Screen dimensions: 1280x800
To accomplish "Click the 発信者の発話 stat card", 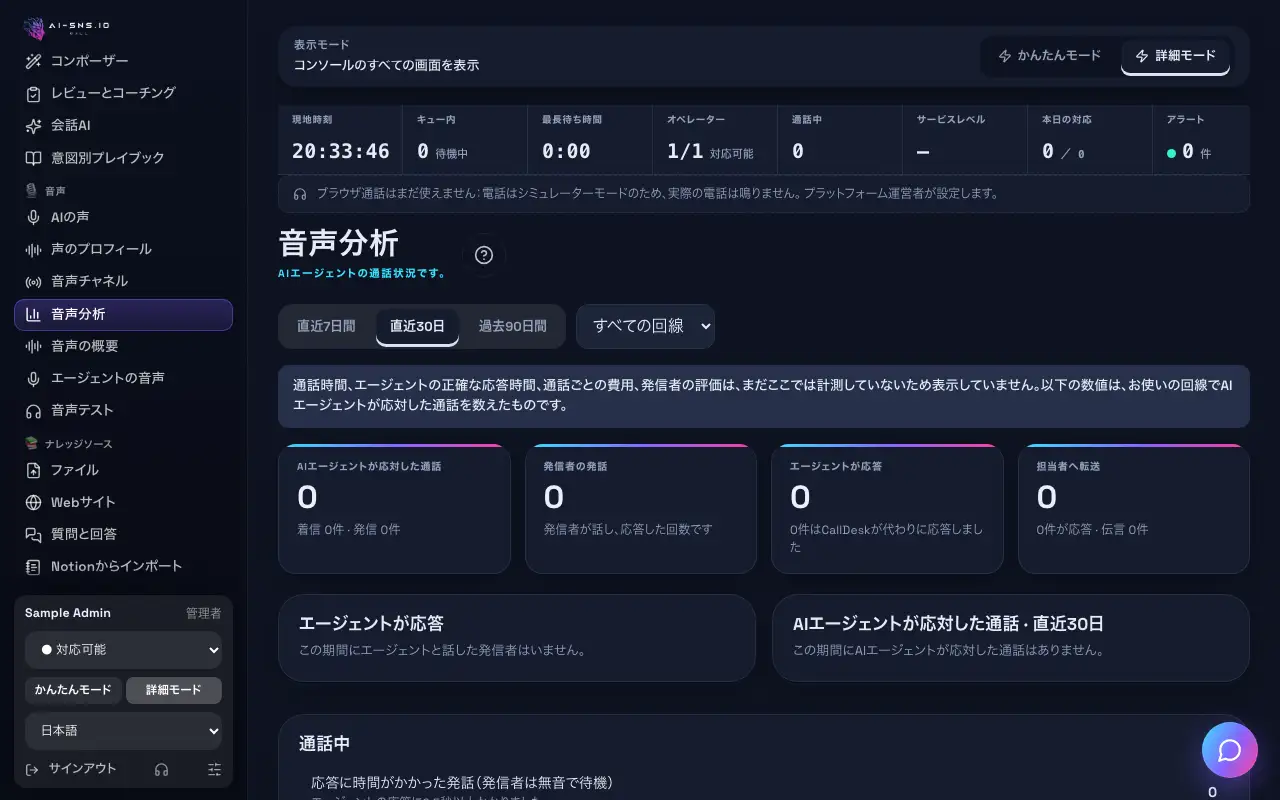I will [641, 509].
